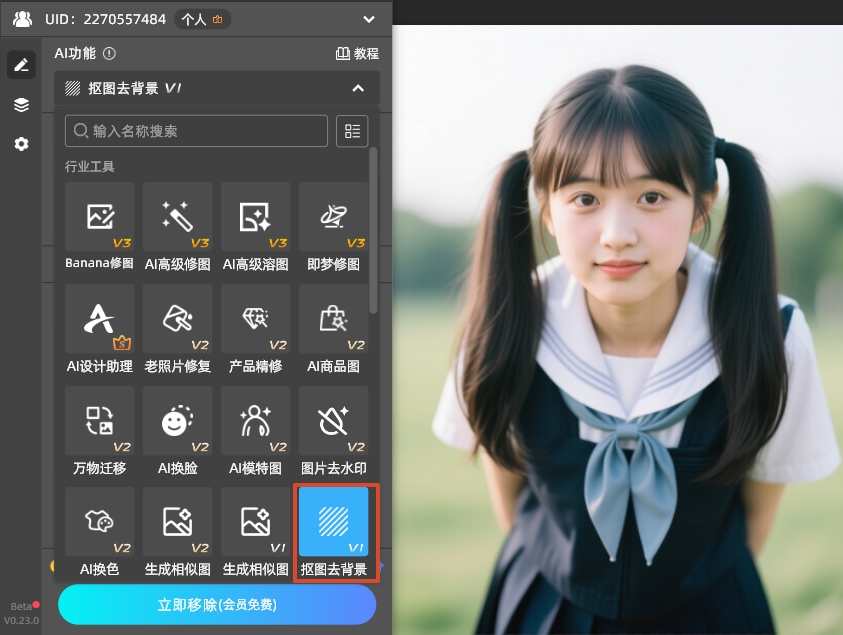
Task: Toggle the tool list view layout button
Action: [352, 131]
